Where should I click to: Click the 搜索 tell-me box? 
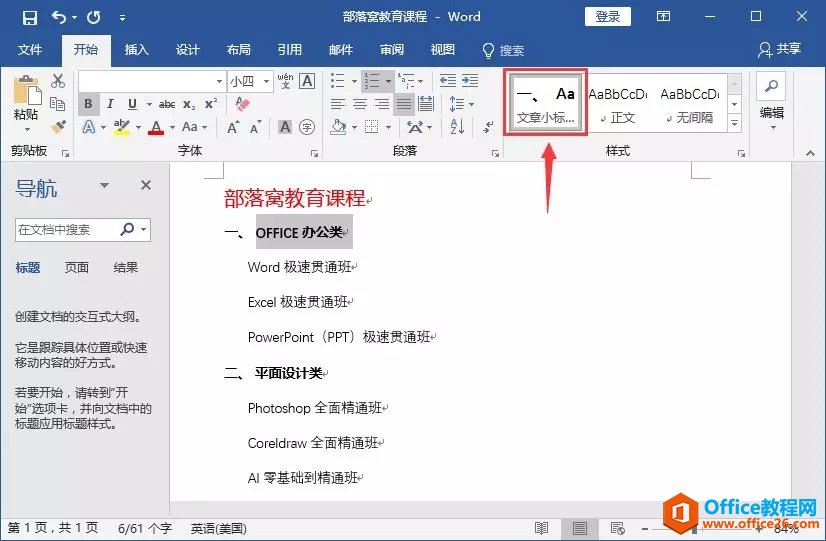tap(503, 51)
